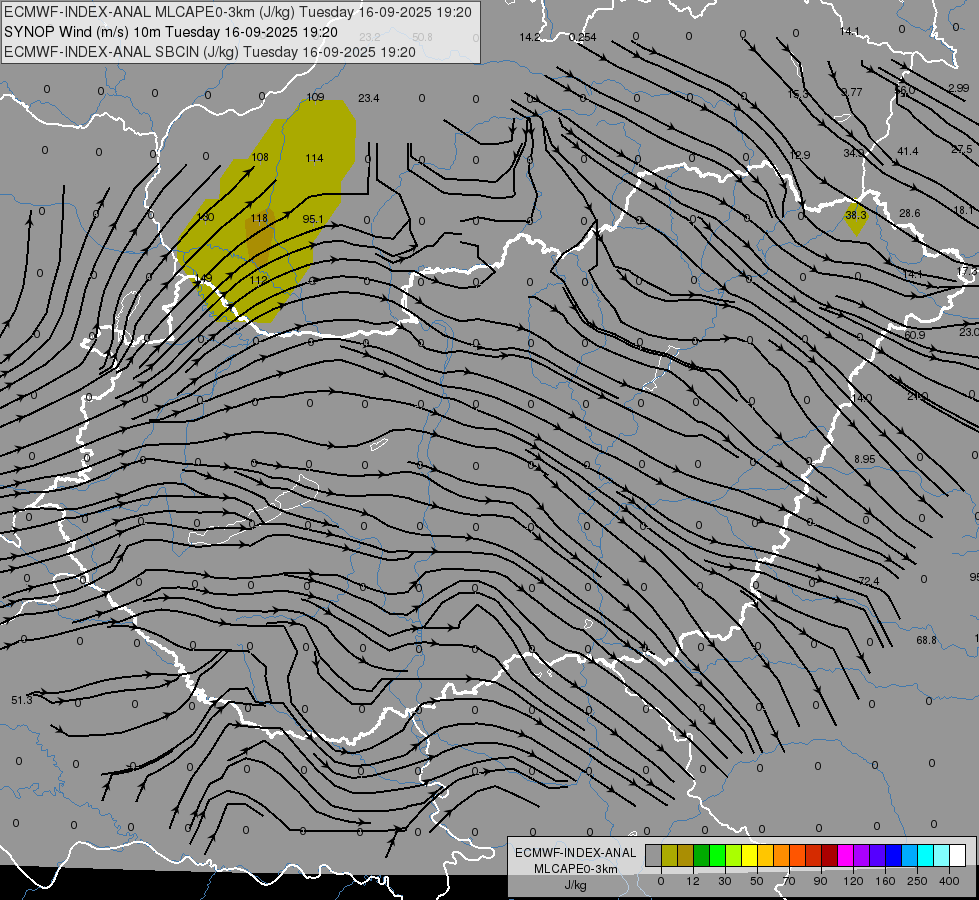
Task: Click the map value 9.77
Action: pos(852,92)
